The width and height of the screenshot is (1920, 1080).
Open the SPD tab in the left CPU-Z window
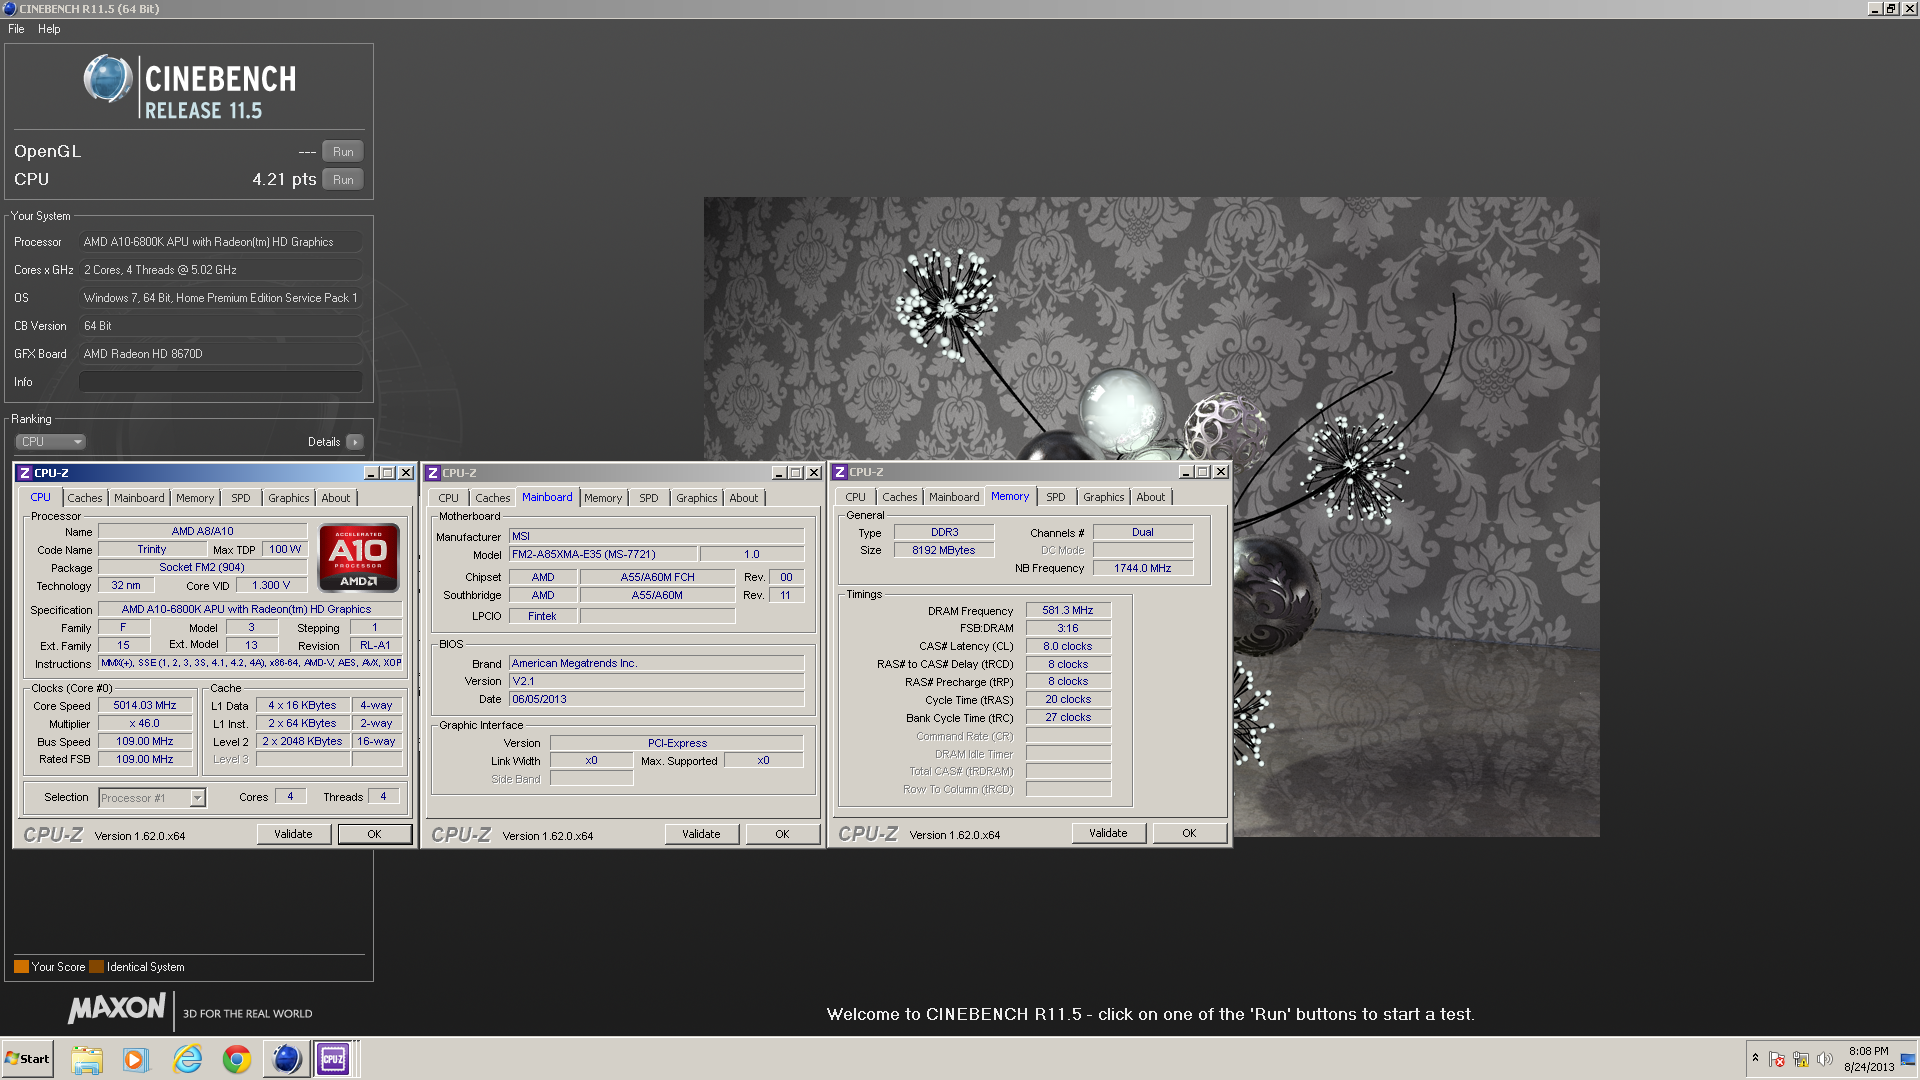(x=241, y=498)
